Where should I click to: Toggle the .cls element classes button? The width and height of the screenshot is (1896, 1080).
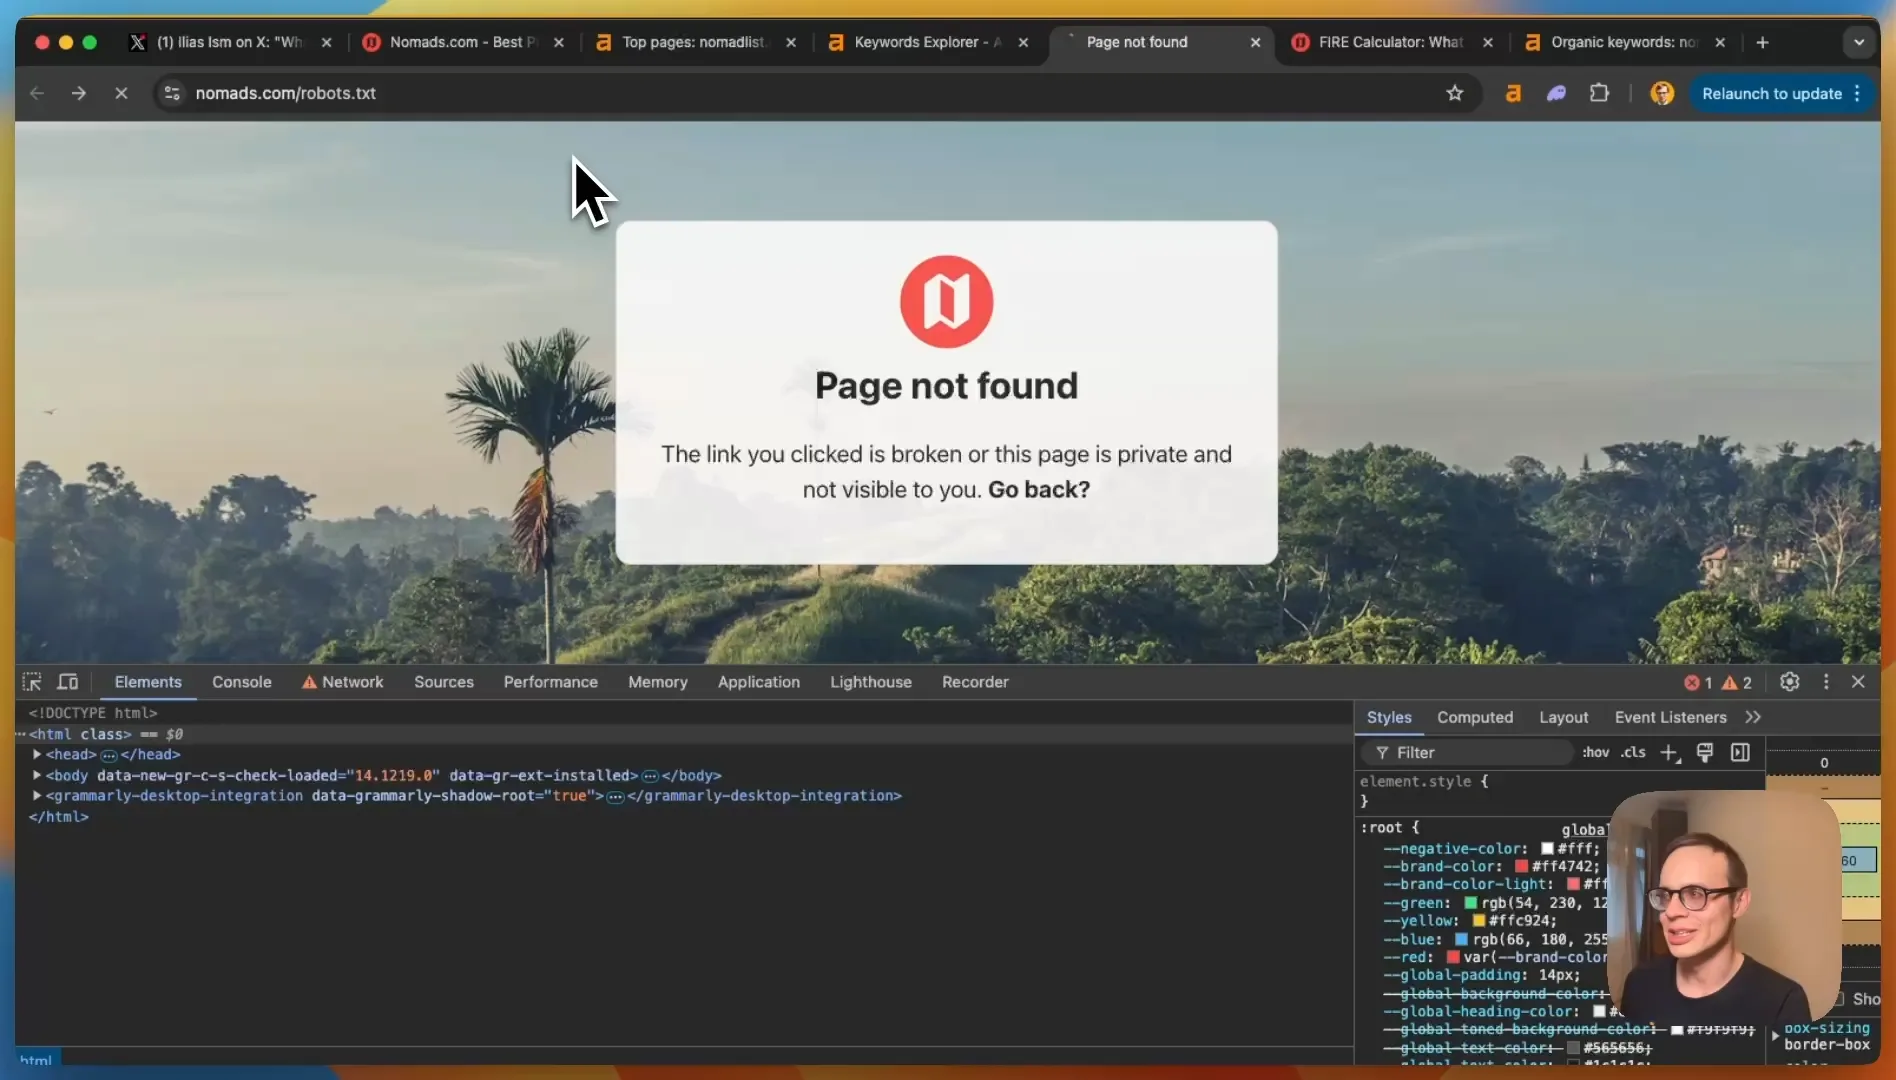[1633, 752]
